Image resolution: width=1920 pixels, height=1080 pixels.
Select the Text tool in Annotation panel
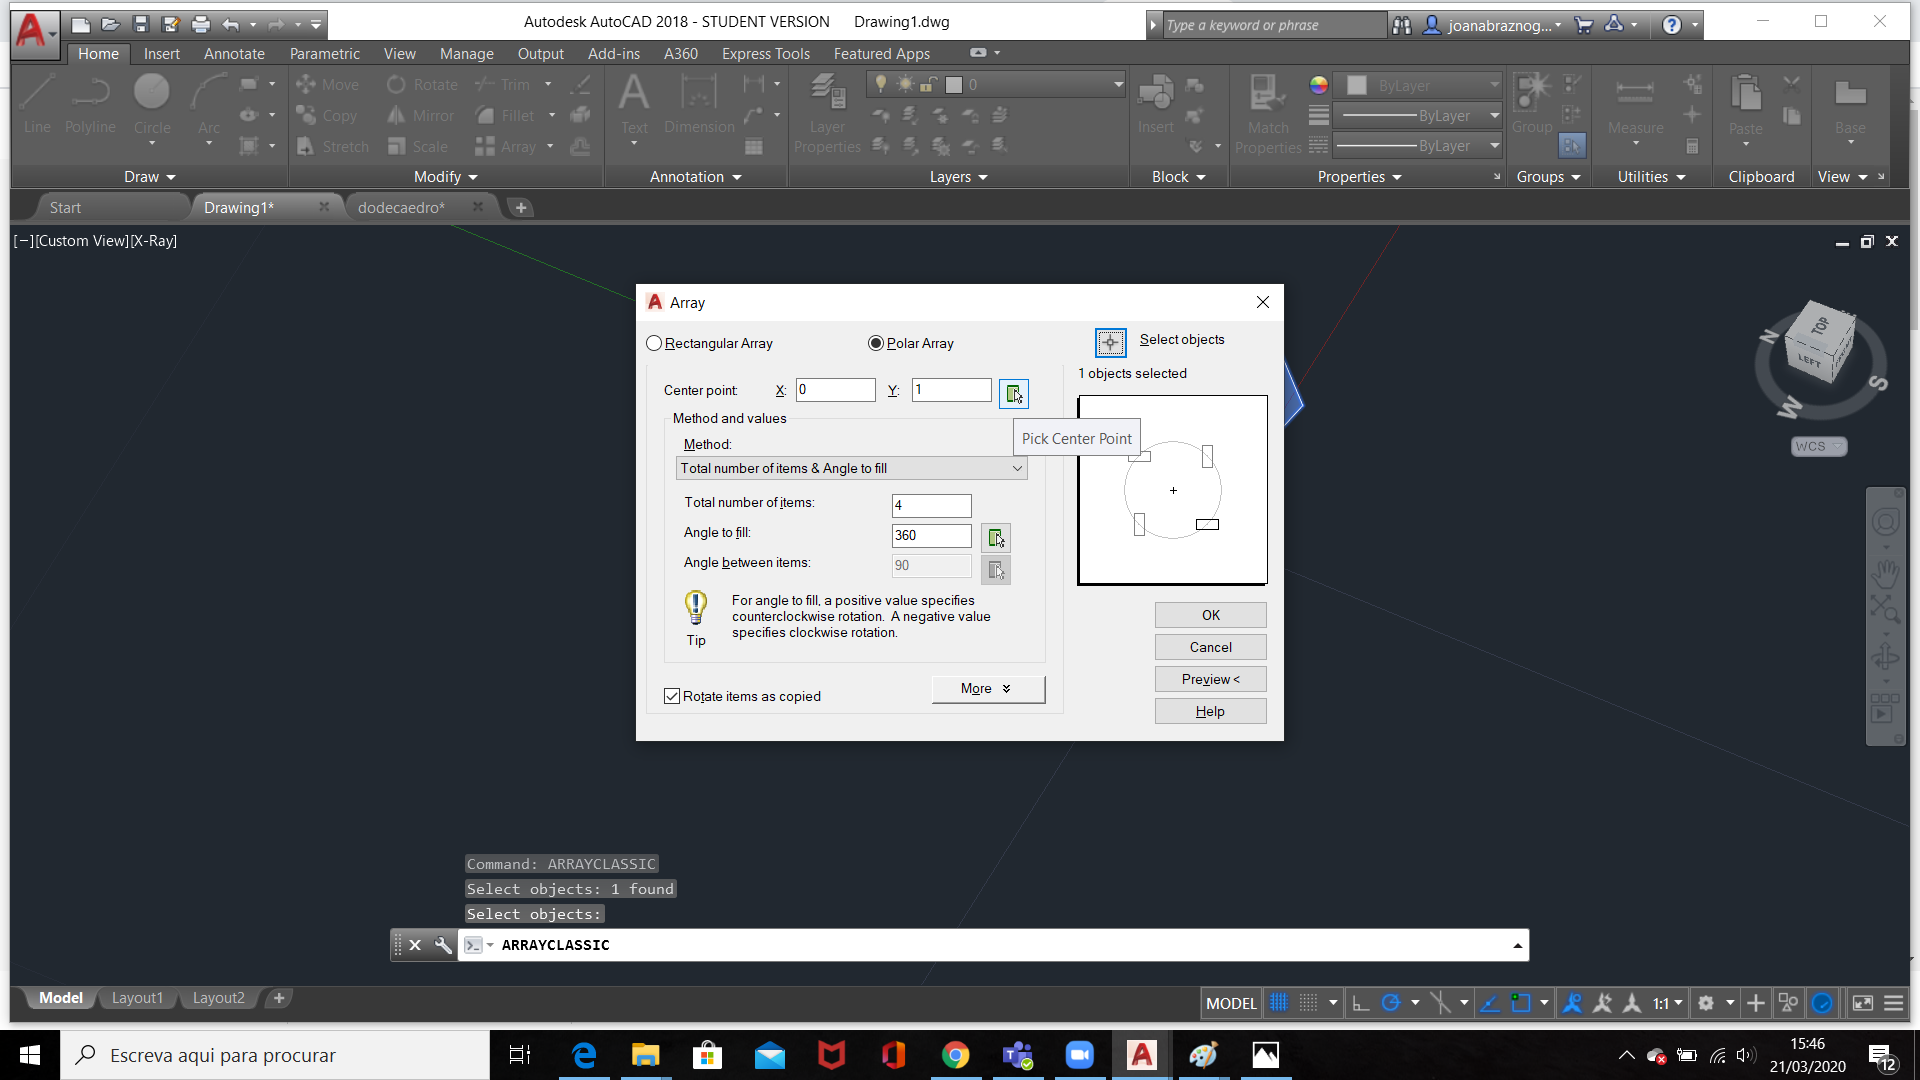634,105
